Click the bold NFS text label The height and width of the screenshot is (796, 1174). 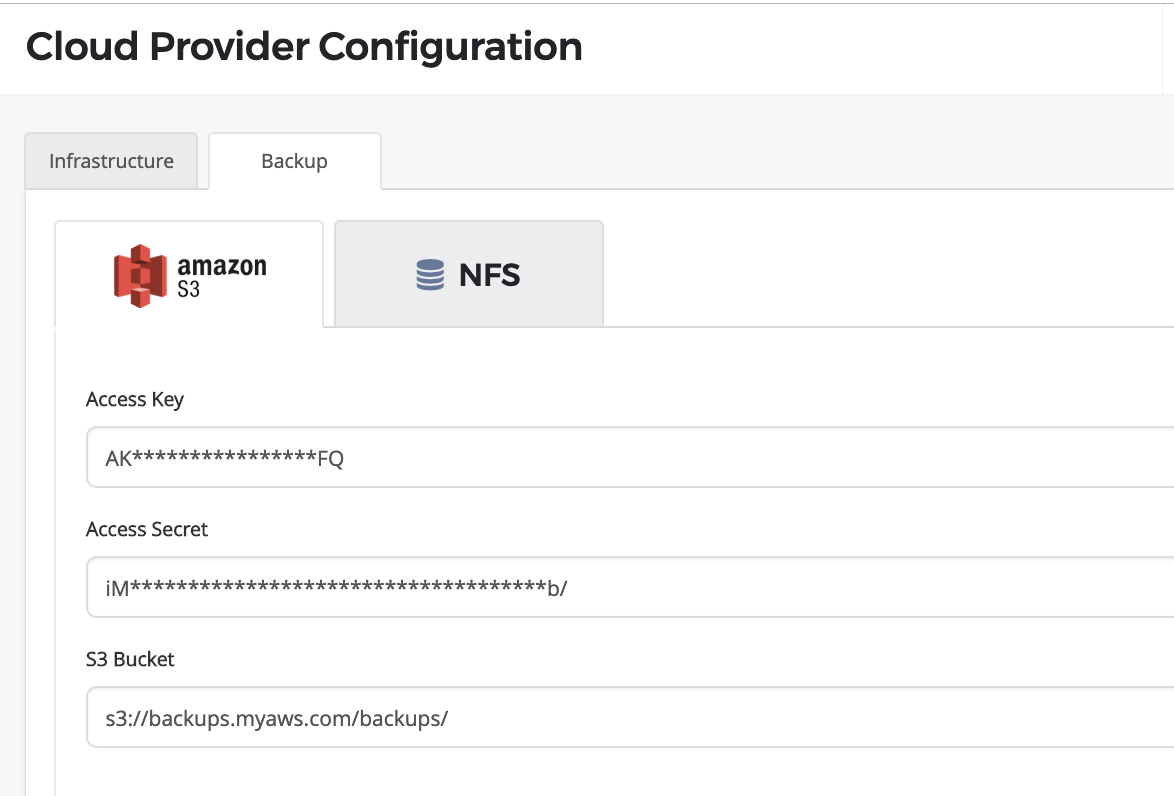click(490, 276)
